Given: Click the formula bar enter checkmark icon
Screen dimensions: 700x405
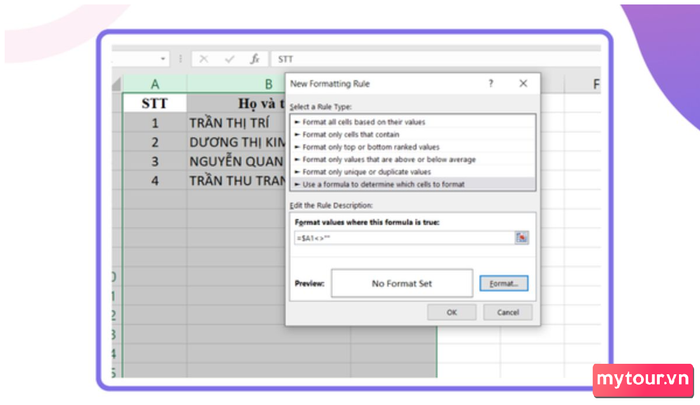Looking at the screenshot, I should pyautogui.click(x=229, y=59).
